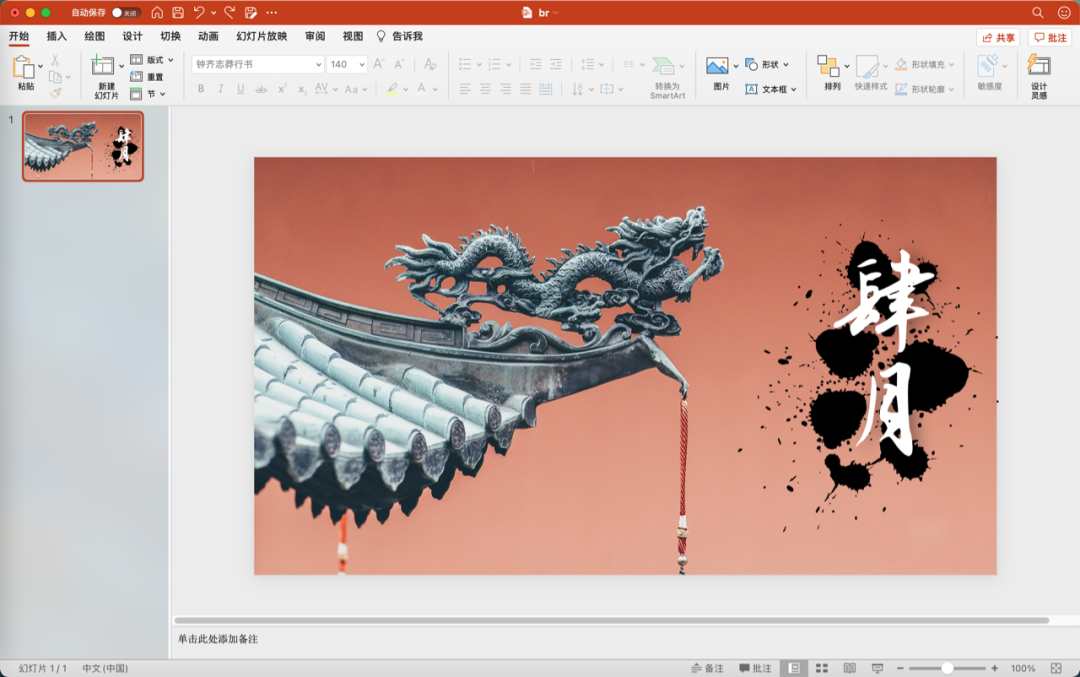Viewport: 1080px width, 677px height.
Task: Click the fit slide to window icon
Action: click(1056, 668)
